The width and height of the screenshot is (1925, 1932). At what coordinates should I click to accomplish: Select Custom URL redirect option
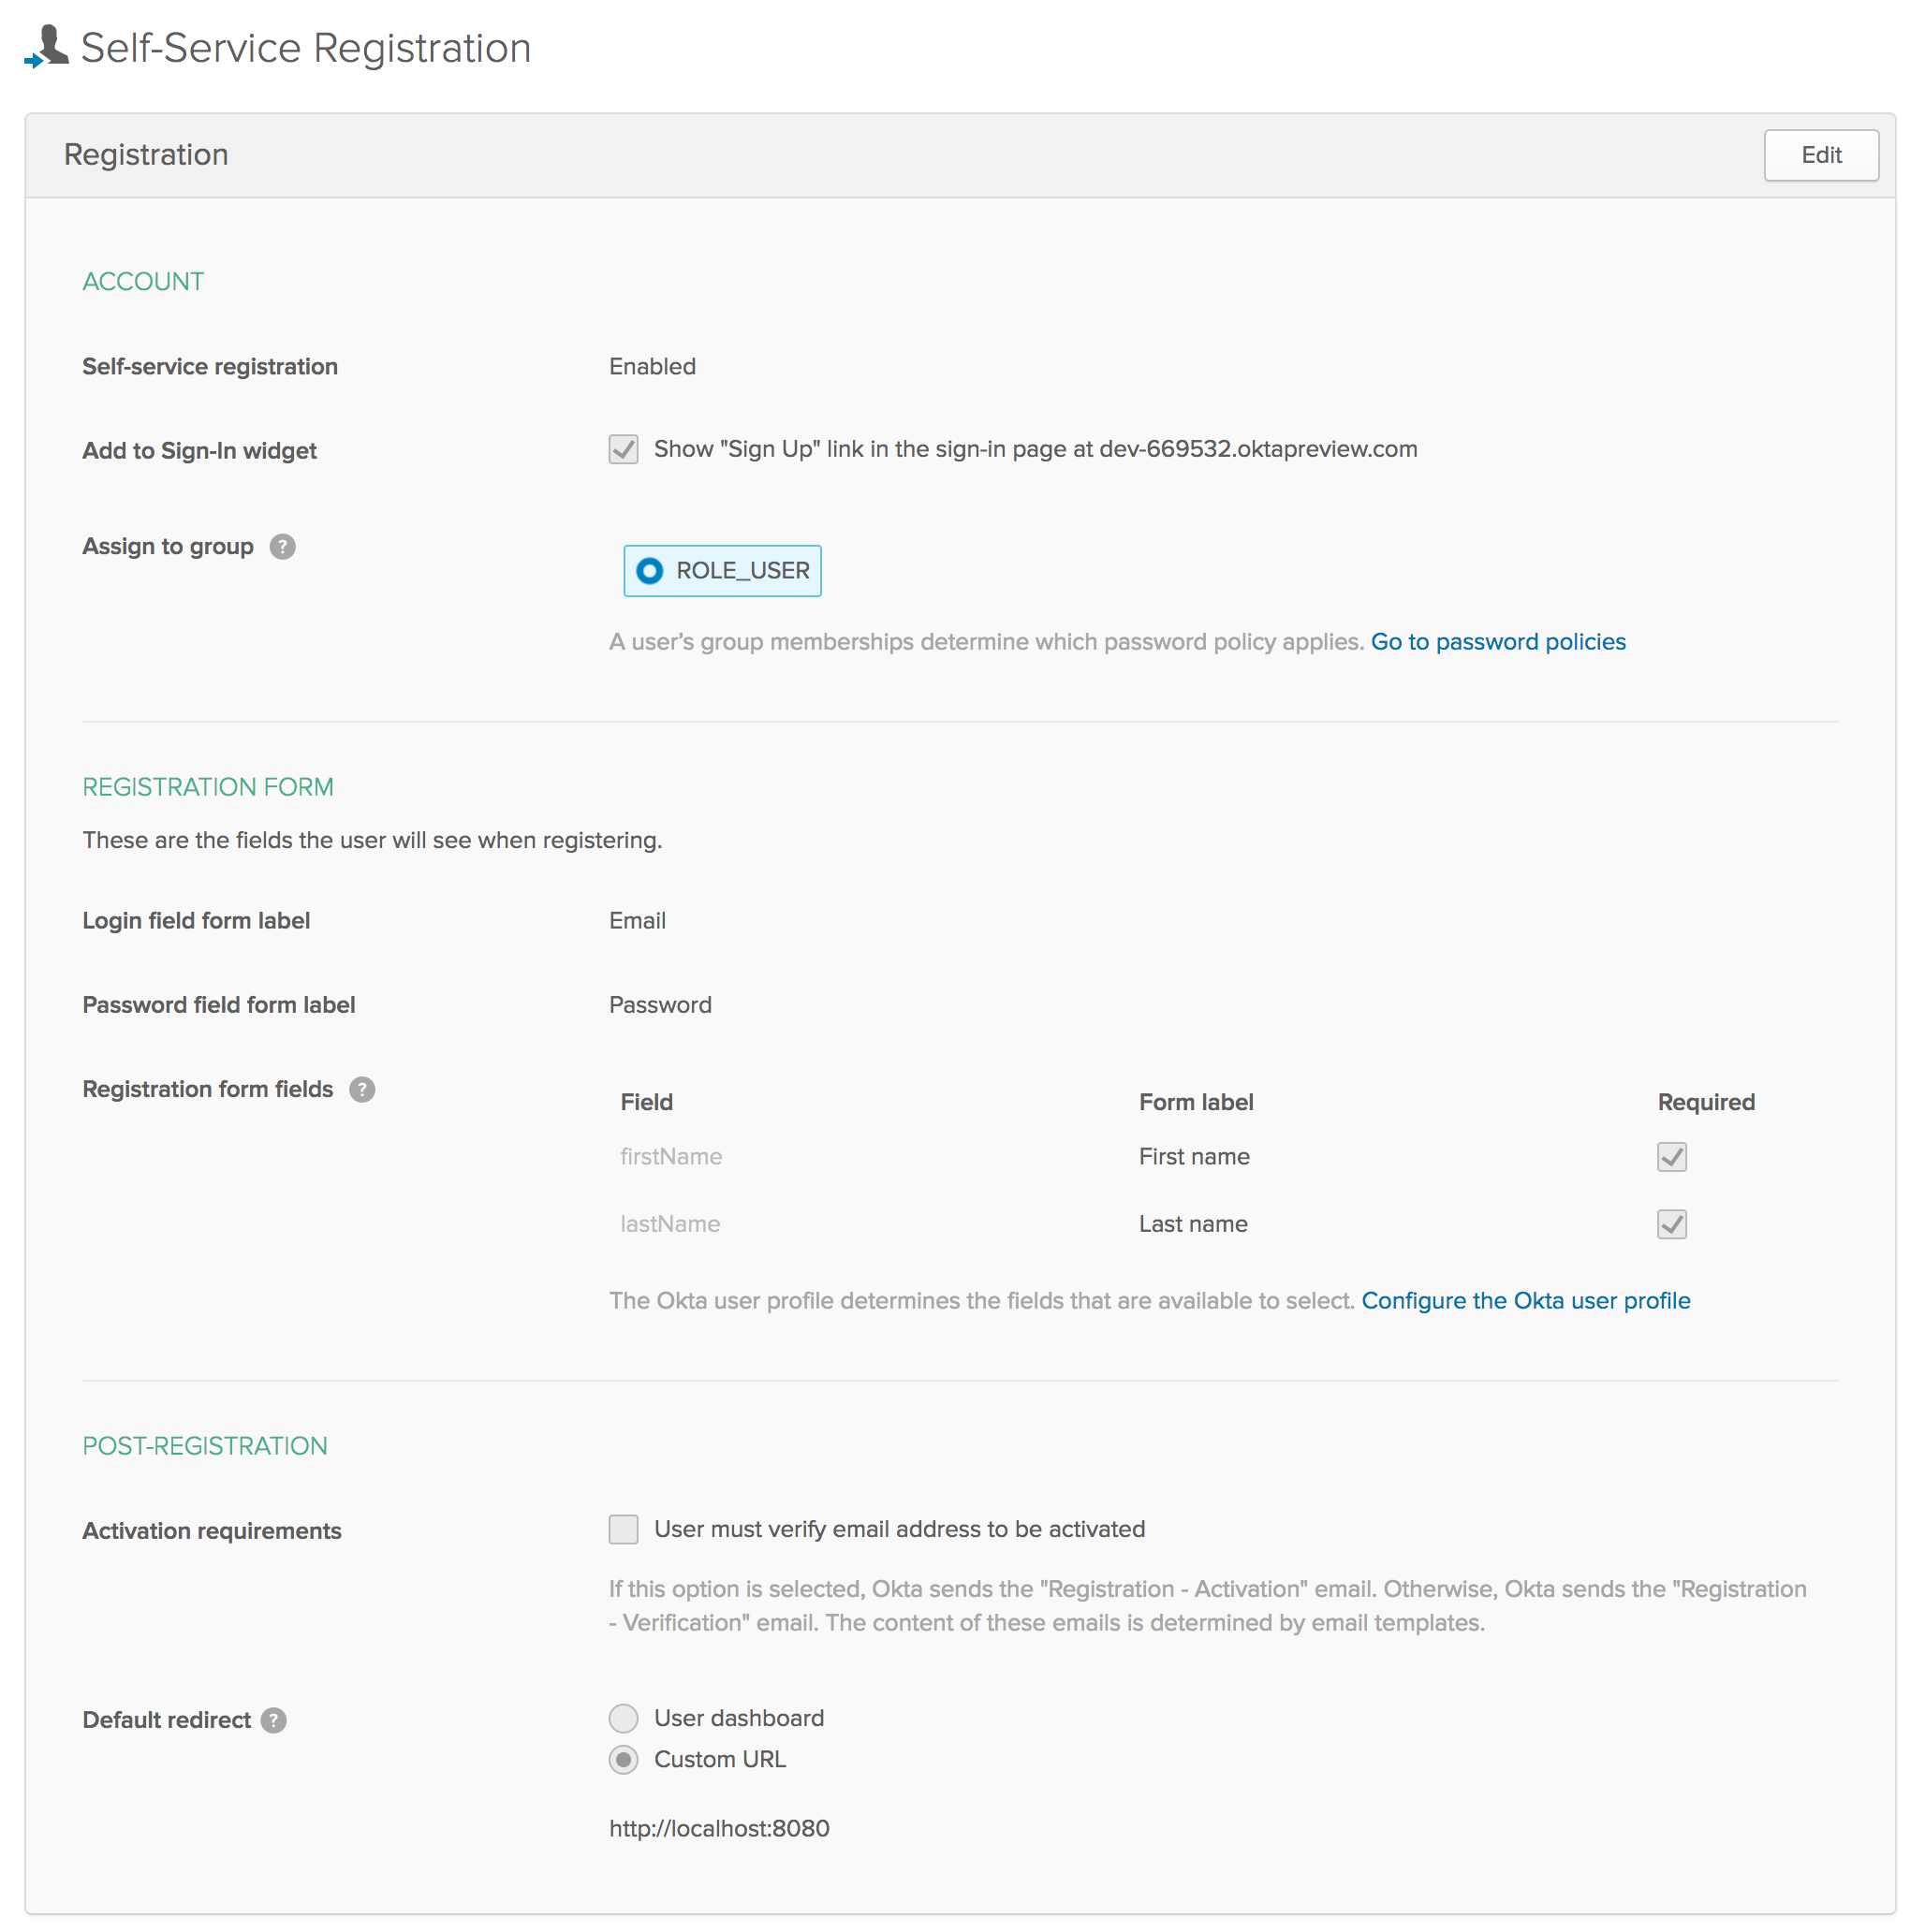(624, 1760)
